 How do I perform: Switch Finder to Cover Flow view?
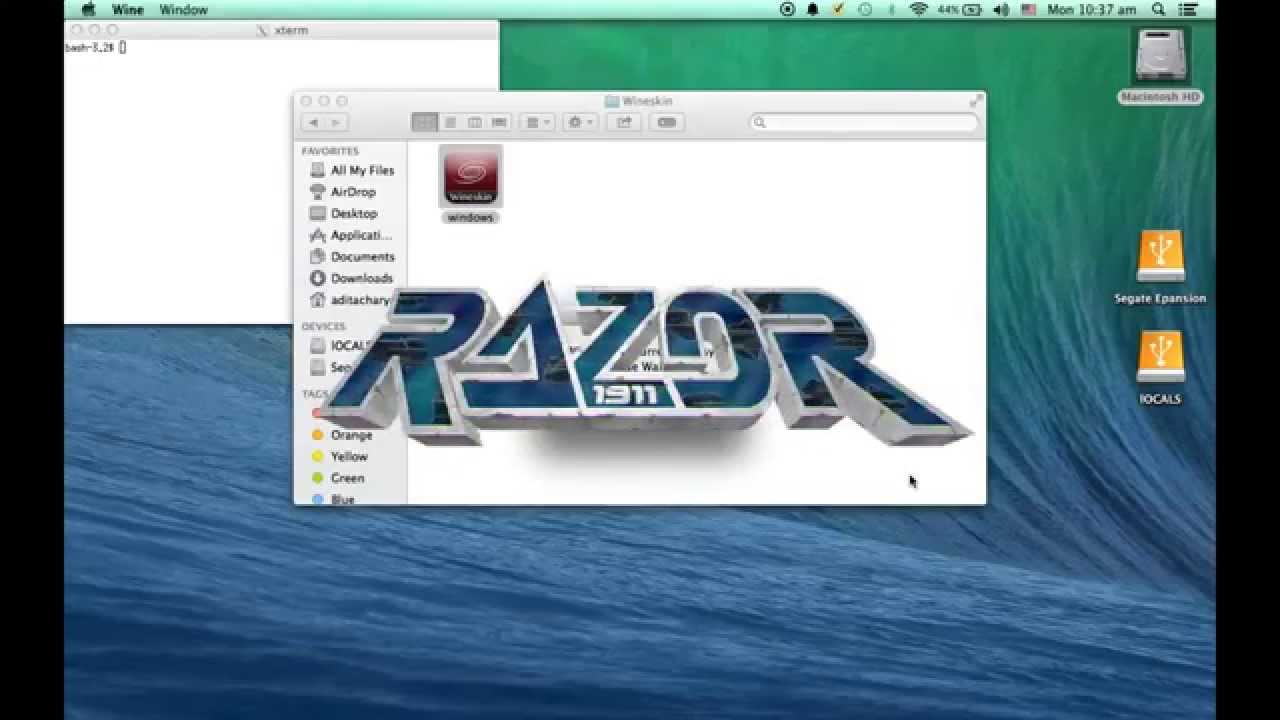click(x=499, y=122)
